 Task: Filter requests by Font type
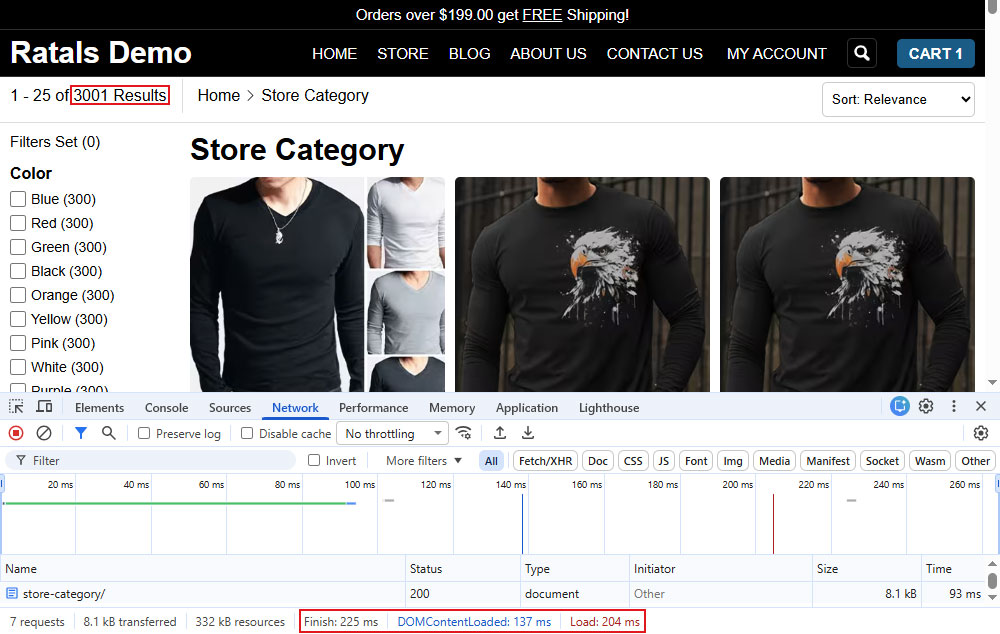[696, 461]
